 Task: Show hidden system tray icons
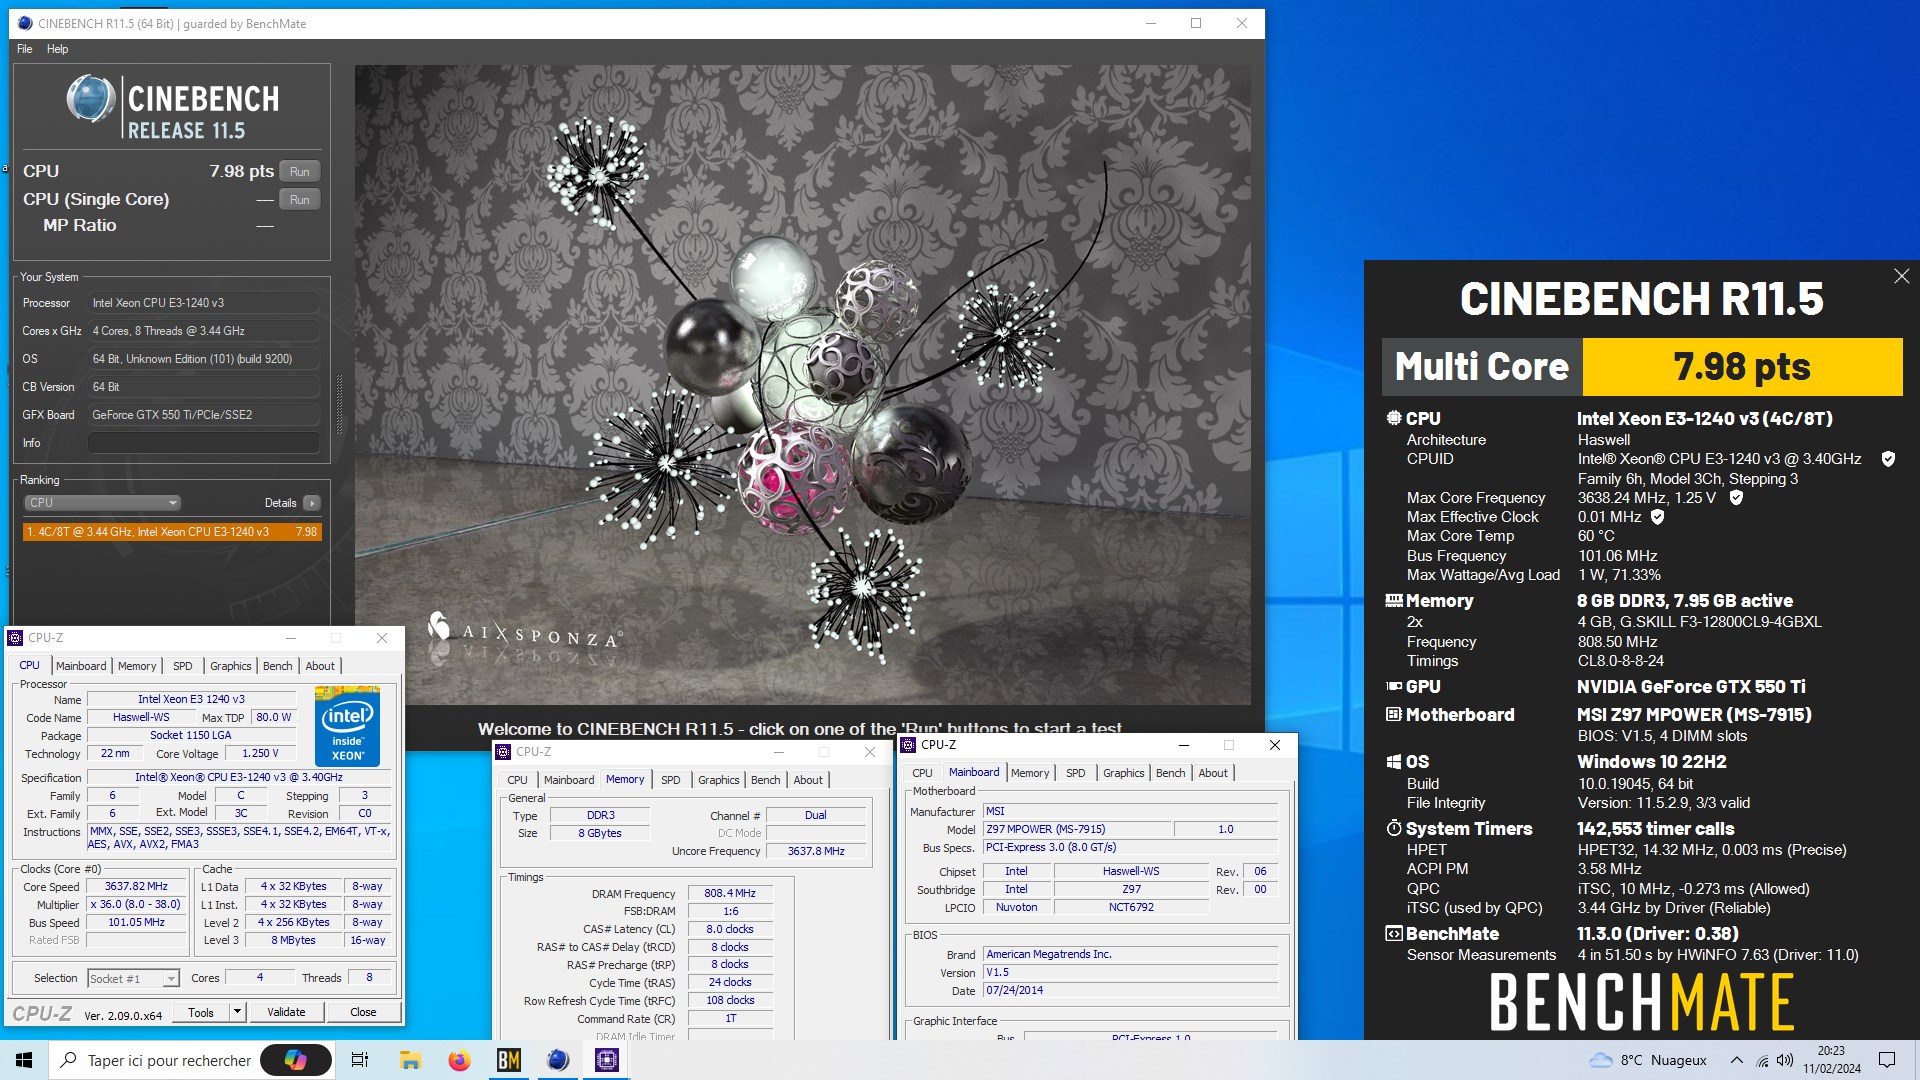click(1737, 1060)
